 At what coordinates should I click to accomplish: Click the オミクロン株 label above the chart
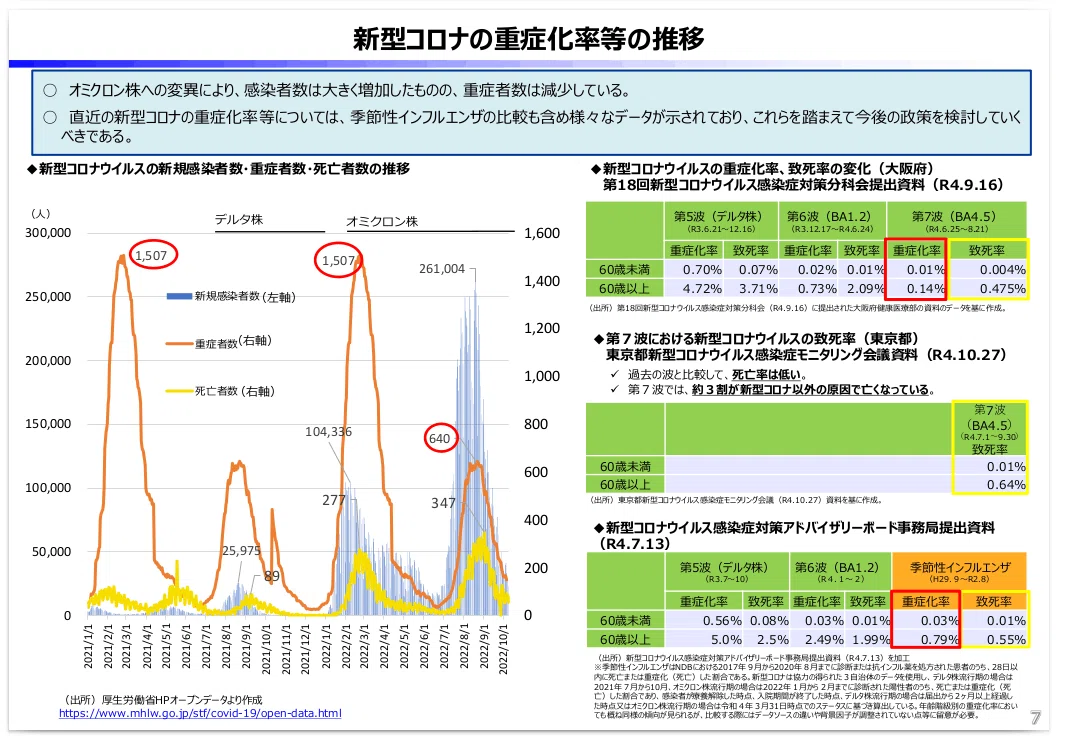click(382, 221)
